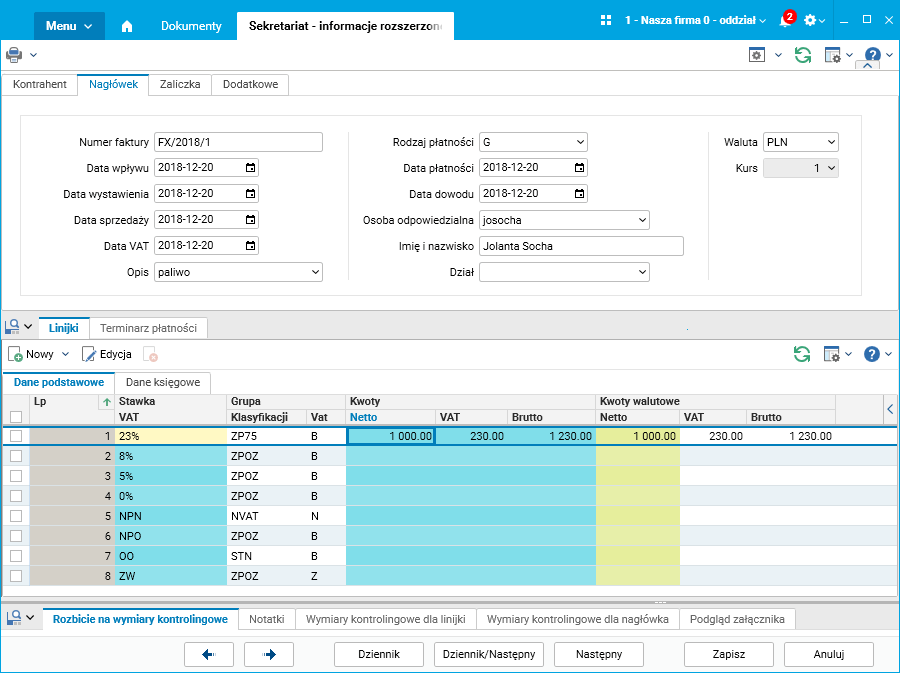Tick the checkbox for row 1 (23%)
Screen dimensions: 900x673
[x=15, y=436]
